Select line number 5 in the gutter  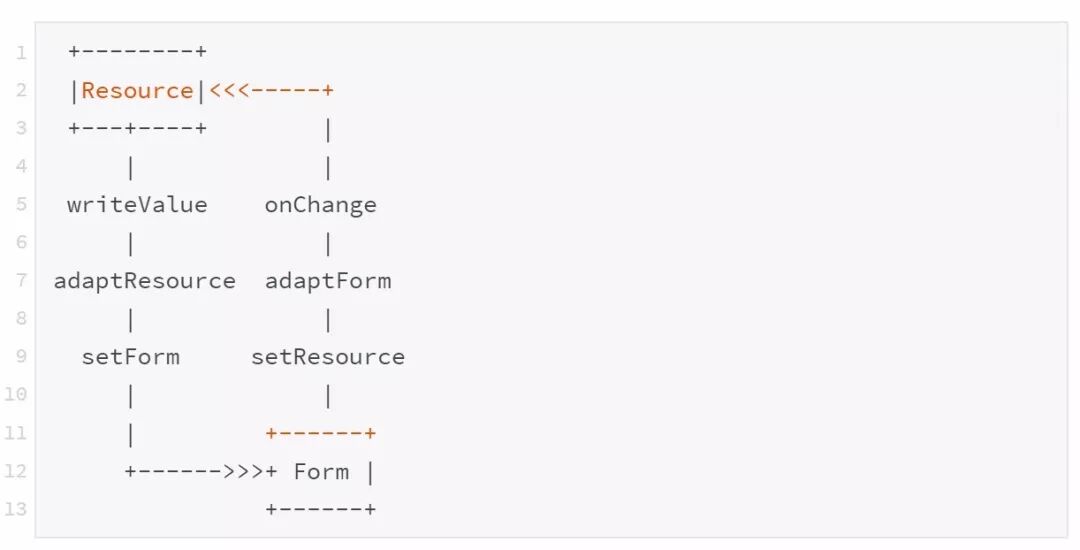coord(22,205)
